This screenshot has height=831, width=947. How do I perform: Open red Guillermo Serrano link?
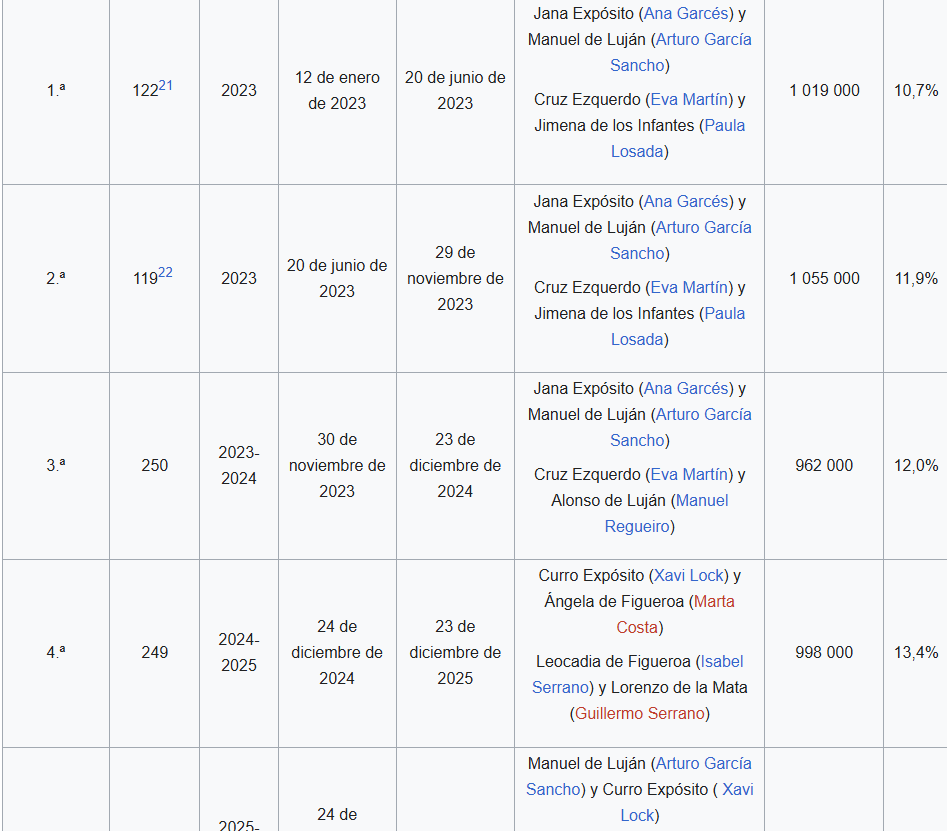pyautogui.click(x=640, y=714)
